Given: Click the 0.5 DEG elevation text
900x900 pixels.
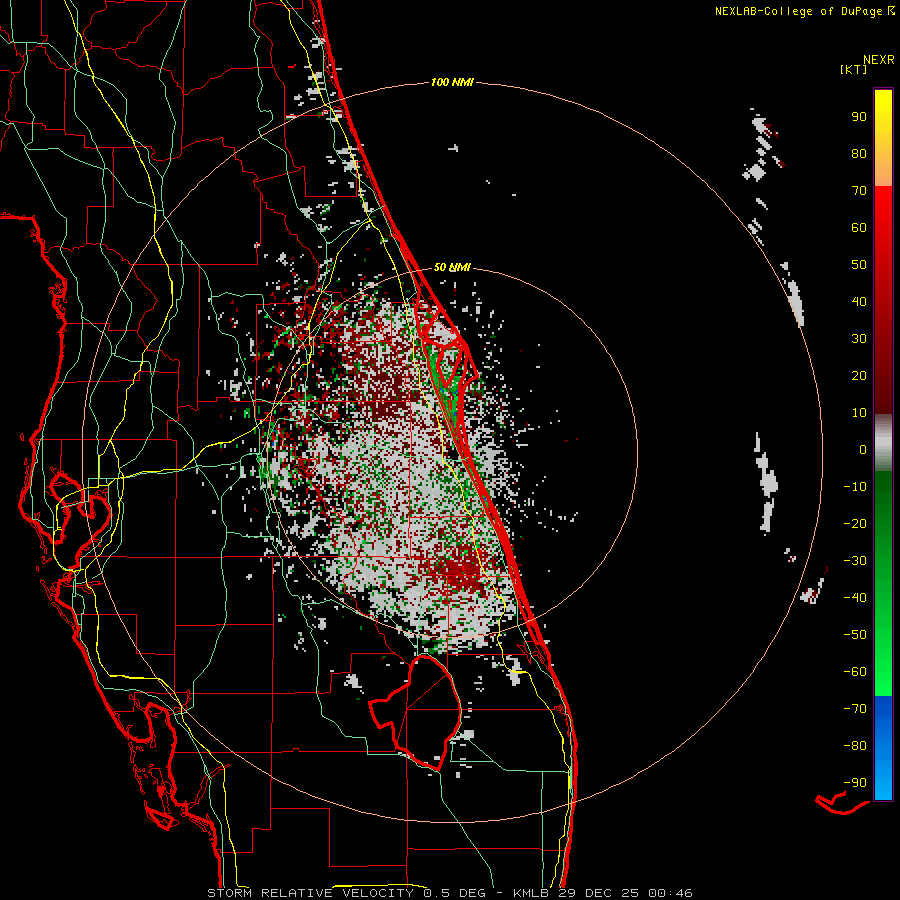Looking at the screenshot, I should 454,893.
